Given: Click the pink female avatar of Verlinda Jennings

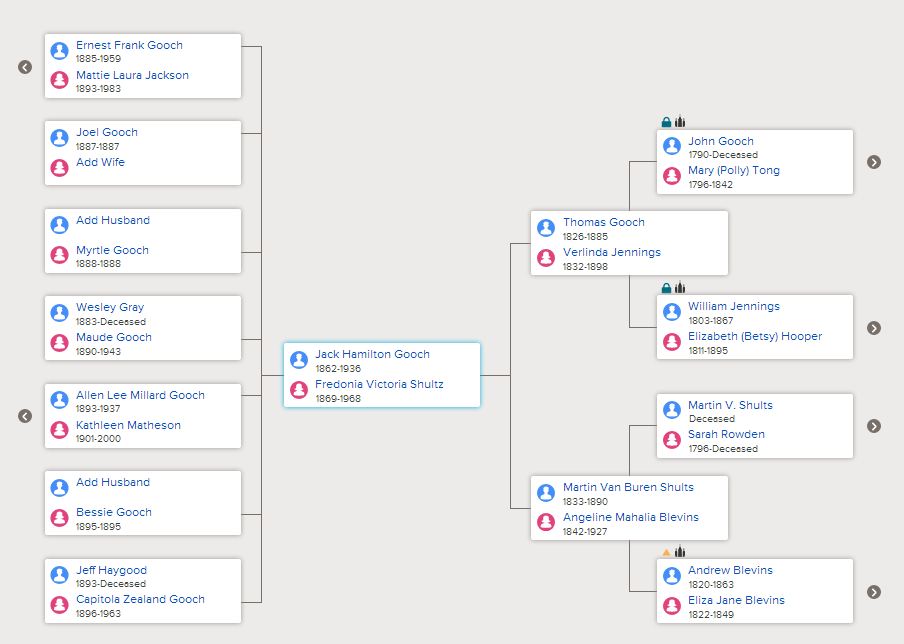Looking at the screenshot, I should 546,258.
